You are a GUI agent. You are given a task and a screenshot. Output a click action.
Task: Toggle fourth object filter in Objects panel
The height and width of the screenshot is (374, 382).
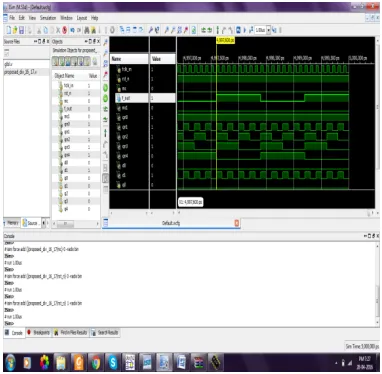[74, 61]
